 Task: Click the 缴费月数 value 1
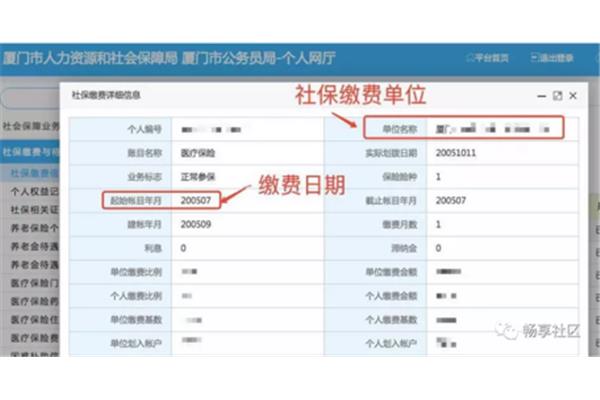(438, 224)
